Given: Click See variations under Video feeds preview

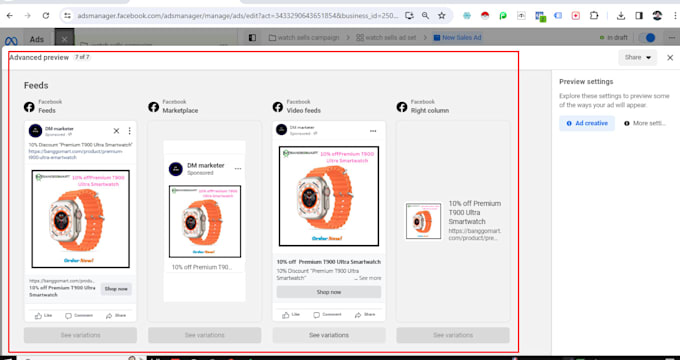Looking at the screenshot, I should click(329, 335).
